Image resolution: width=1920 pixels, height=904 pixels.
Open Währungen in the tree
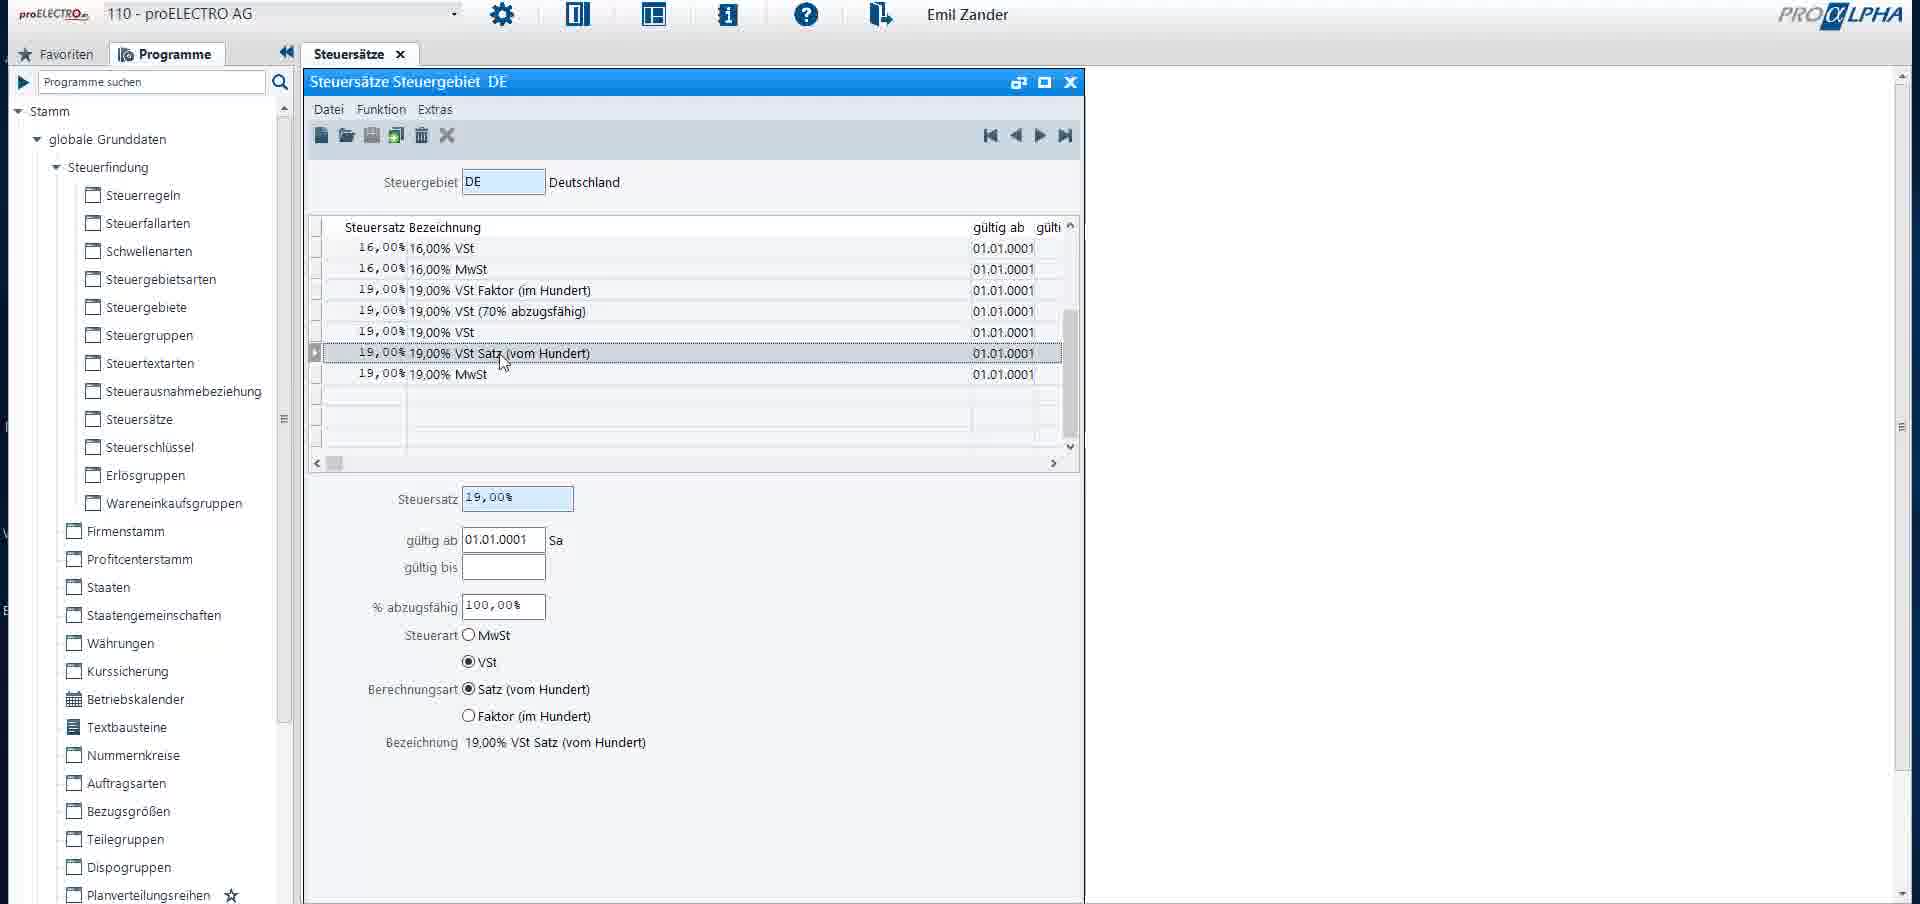(120, 643)
